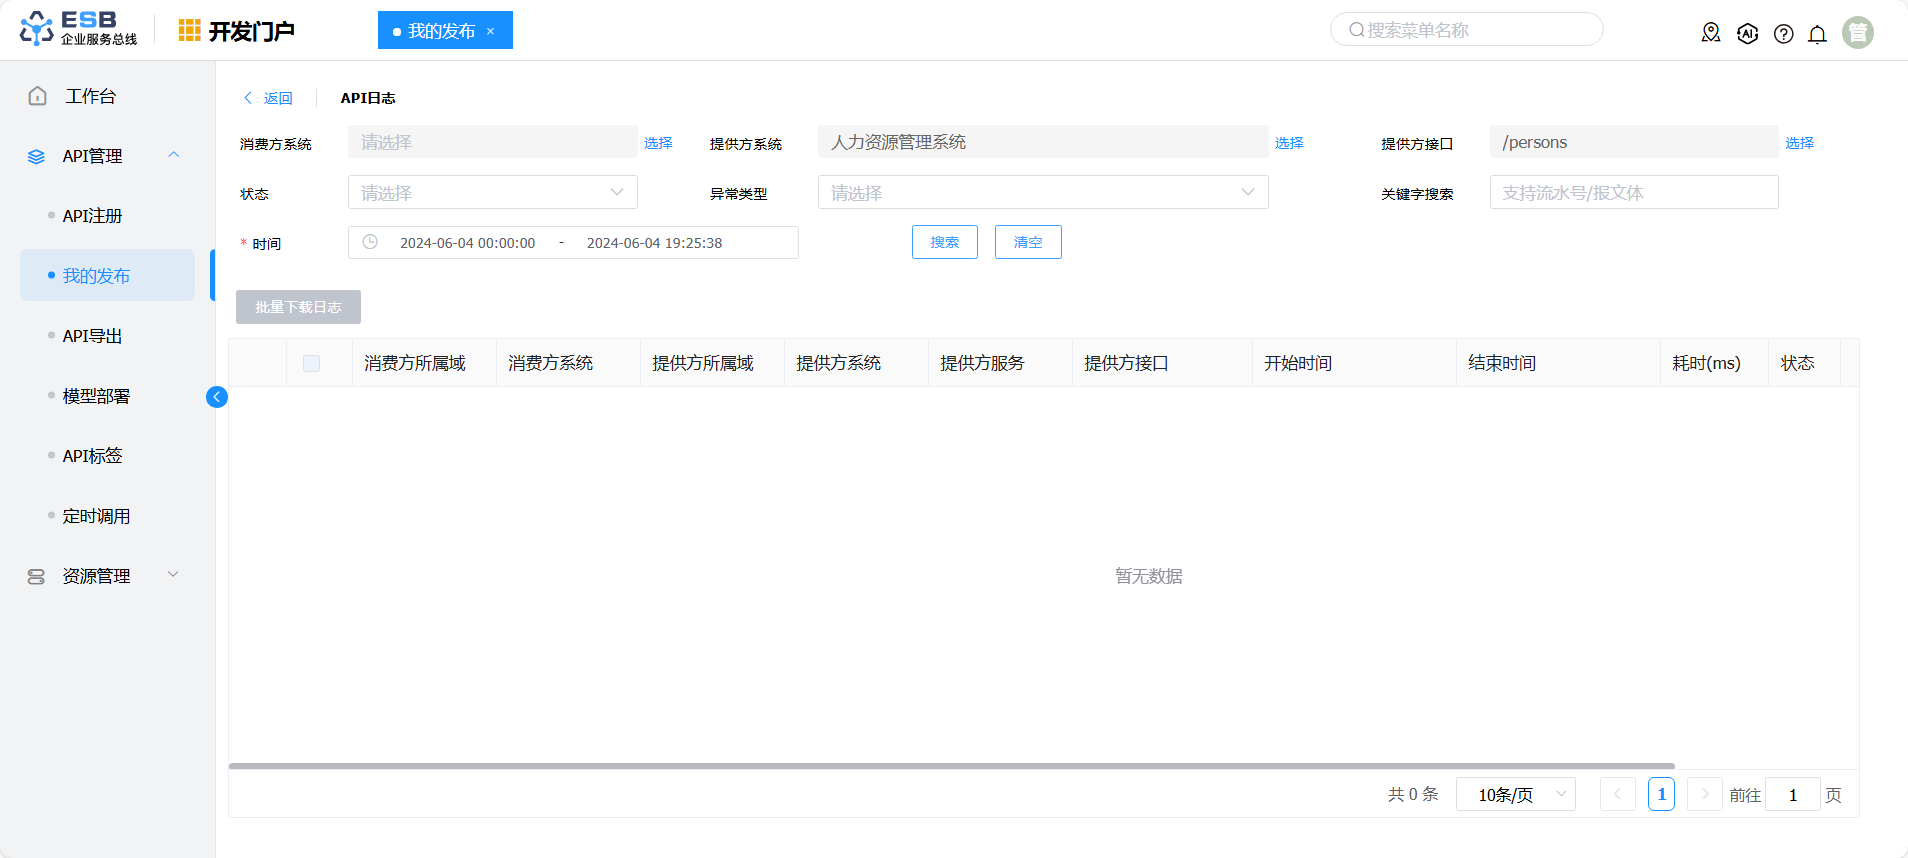Image resolution: width=1908 pixels, height=858 pixels.
Task: Collapse the API管理 menu section
Action: [x=173, y=155]
